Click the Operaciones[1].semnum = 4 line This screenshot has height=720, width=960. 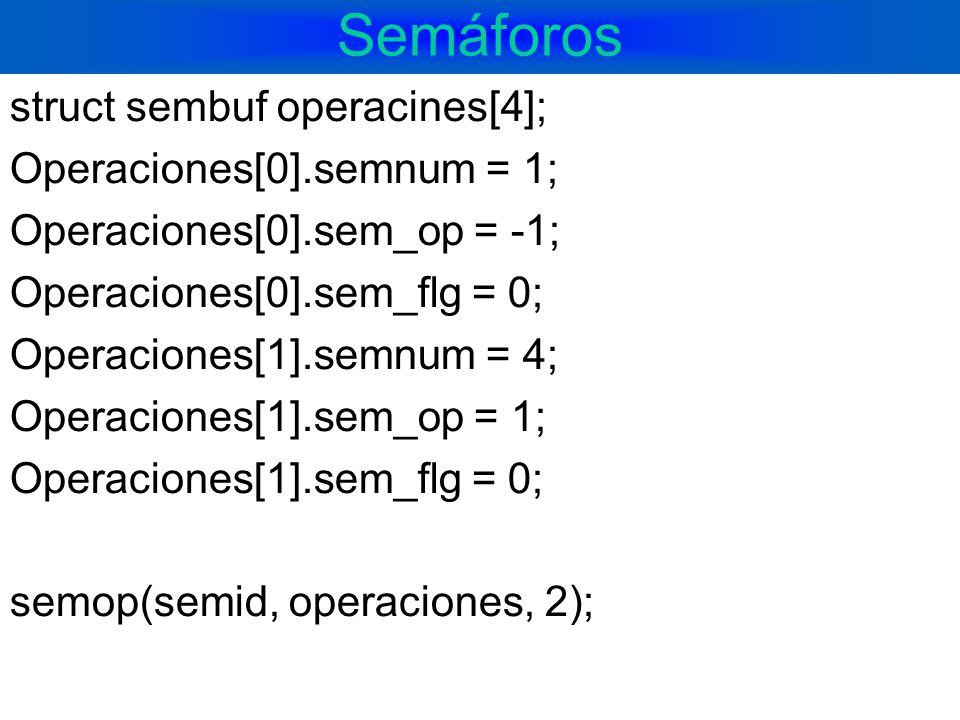pos(283,356)
